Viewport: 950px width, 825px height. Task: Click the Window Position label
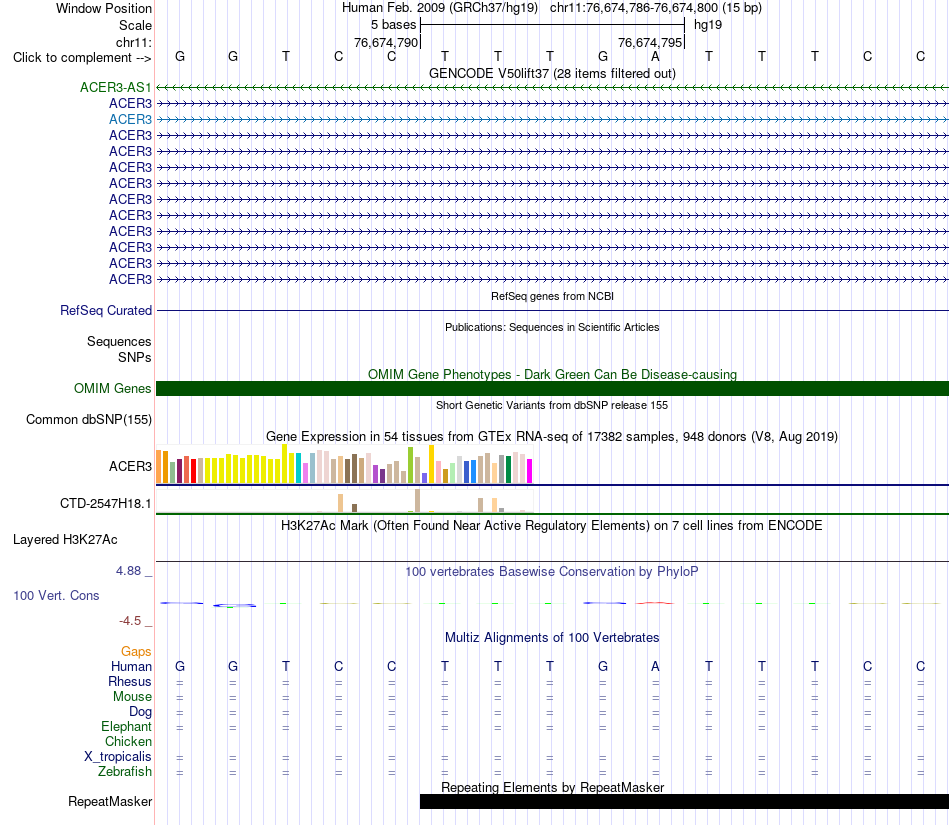pyautogui.click(x=104, y=8)
